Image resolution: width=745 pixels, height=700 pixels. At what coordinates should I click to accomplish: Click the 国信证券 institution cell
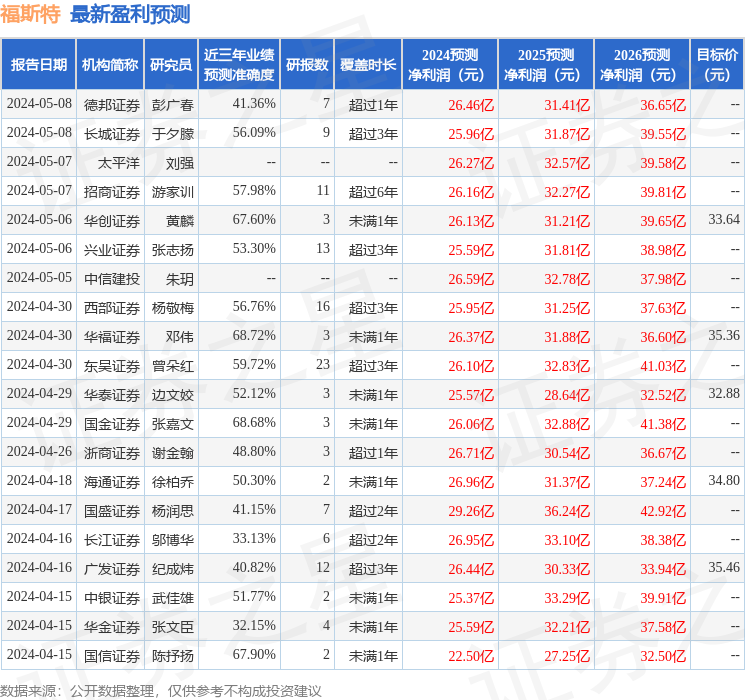(x=112, y=656)
